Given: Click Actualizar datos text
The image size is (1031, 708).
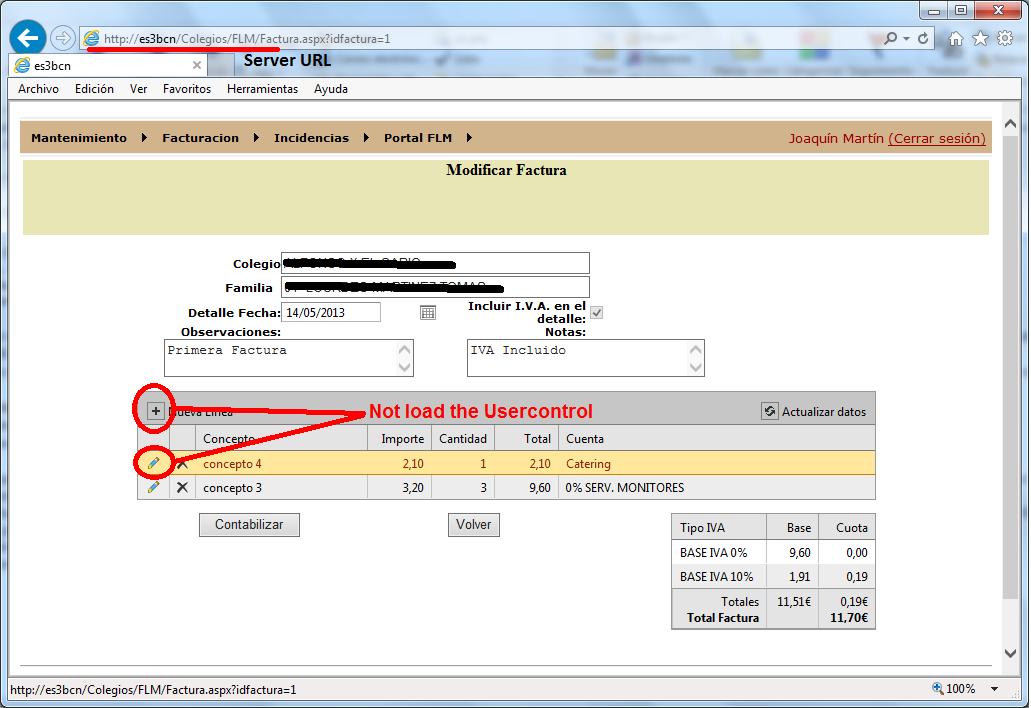Looking at the screenshot, I should [824, 412].
